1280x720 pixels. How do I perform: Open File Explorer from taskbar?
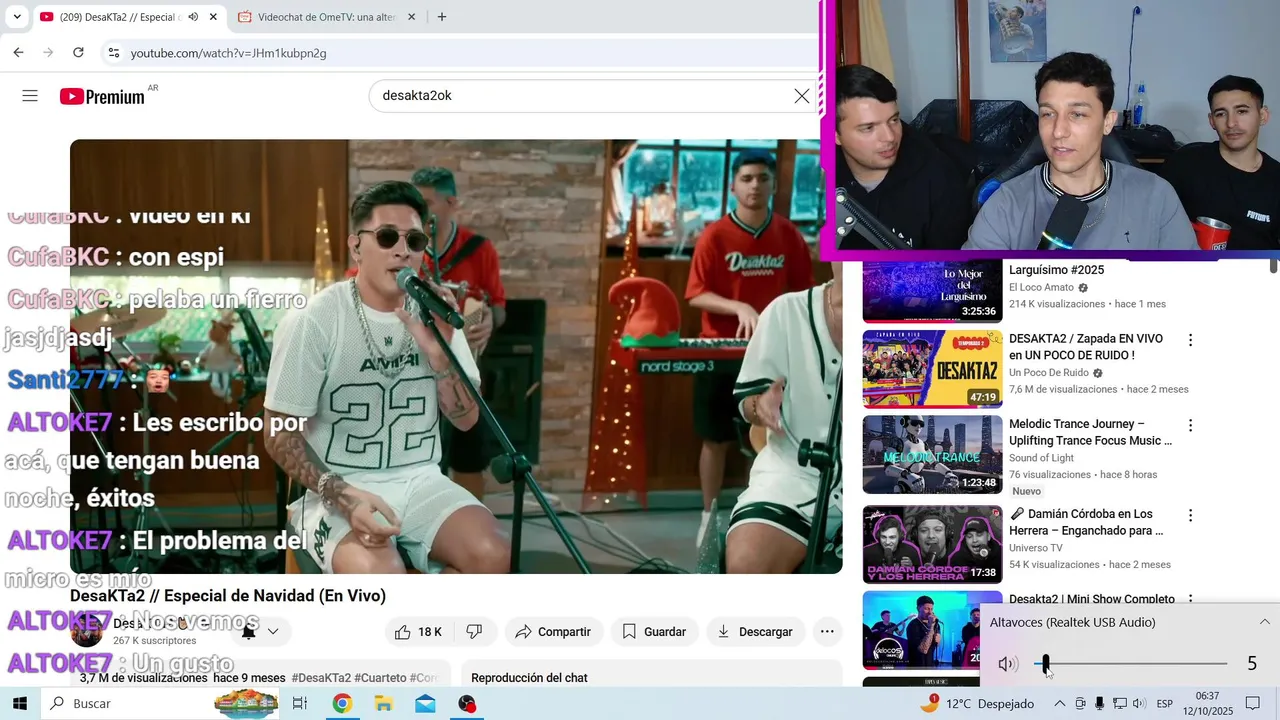(x=383, y=704)
